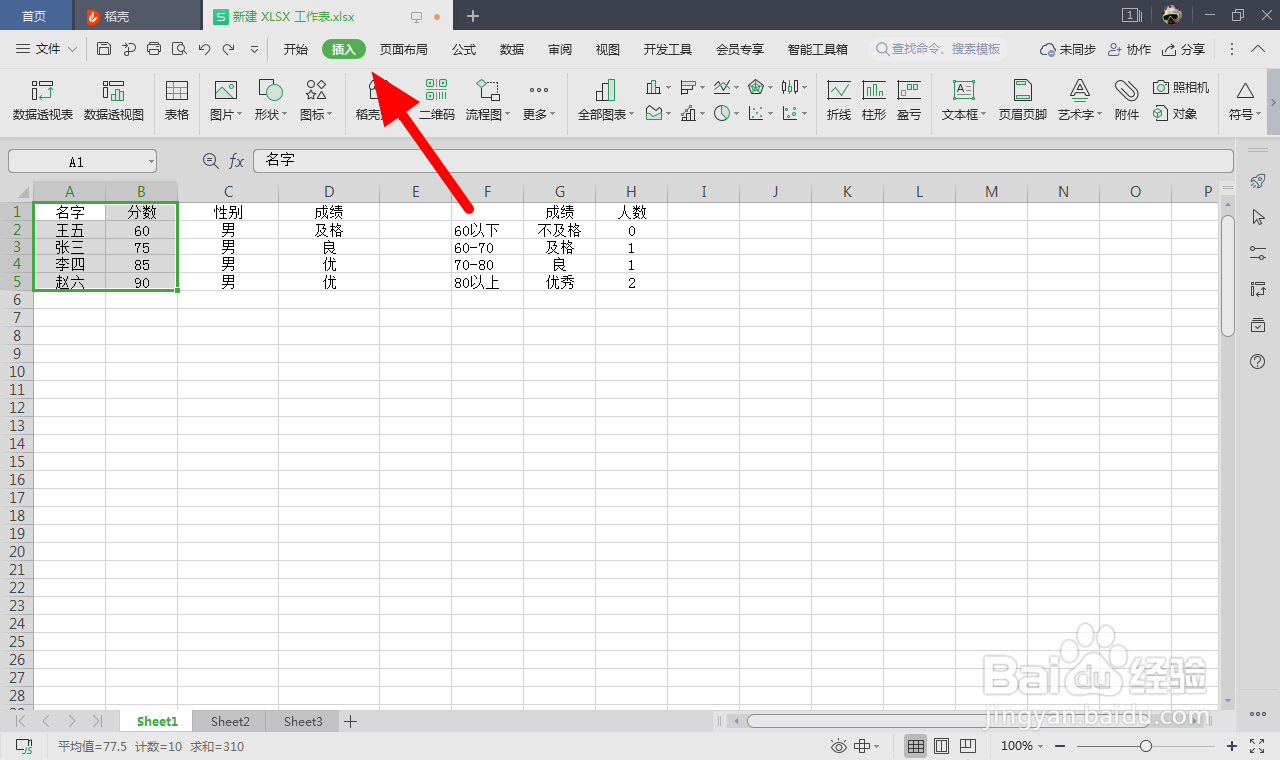The width and height of the screenshot is (1280, 760).
Task: Click the search commands box 查找命令
Action: coord(938,49)
